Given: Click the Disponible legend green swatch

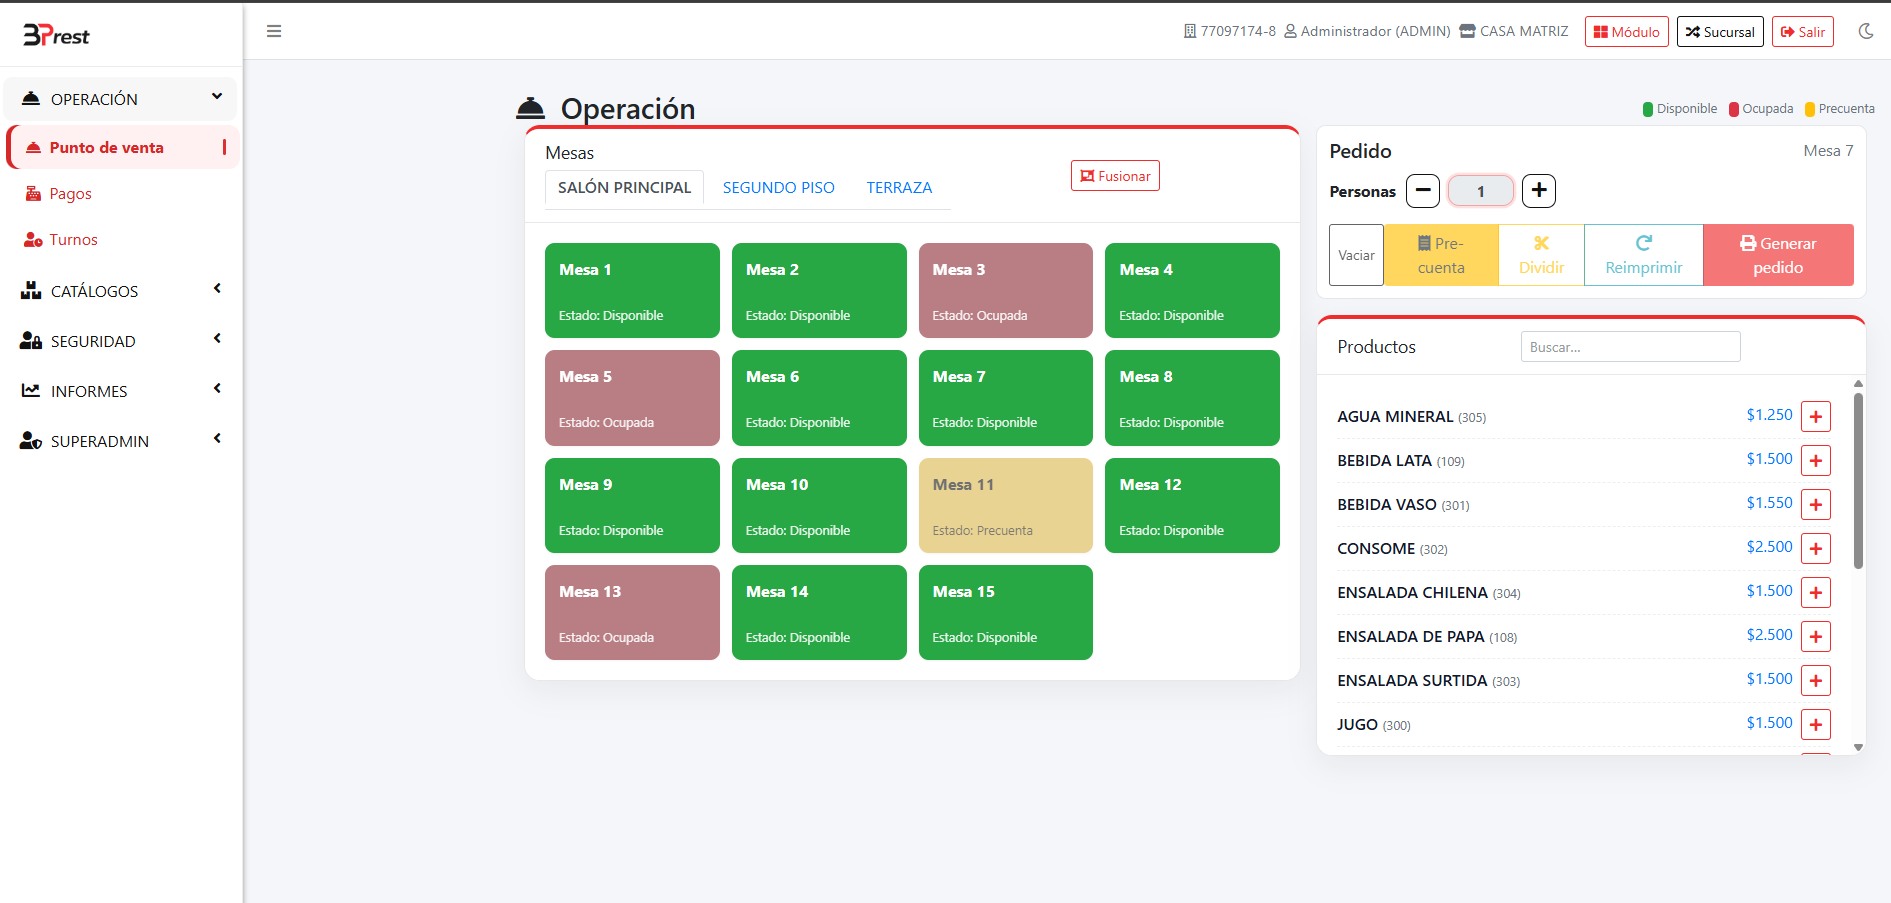Looking at the screenshot, I should click(x=1648, y=109).
